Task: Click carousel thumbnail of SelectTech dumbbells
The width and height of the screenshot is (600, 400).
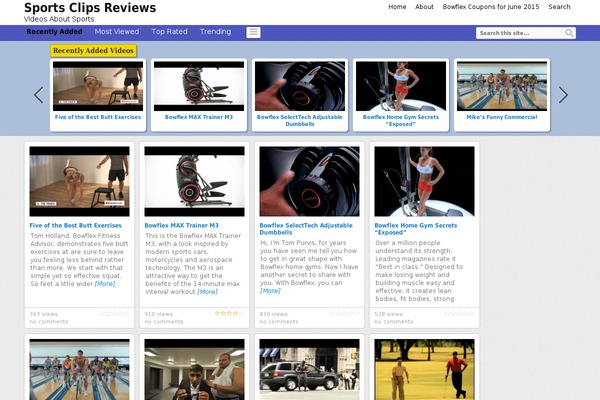Action: point(300,86)
